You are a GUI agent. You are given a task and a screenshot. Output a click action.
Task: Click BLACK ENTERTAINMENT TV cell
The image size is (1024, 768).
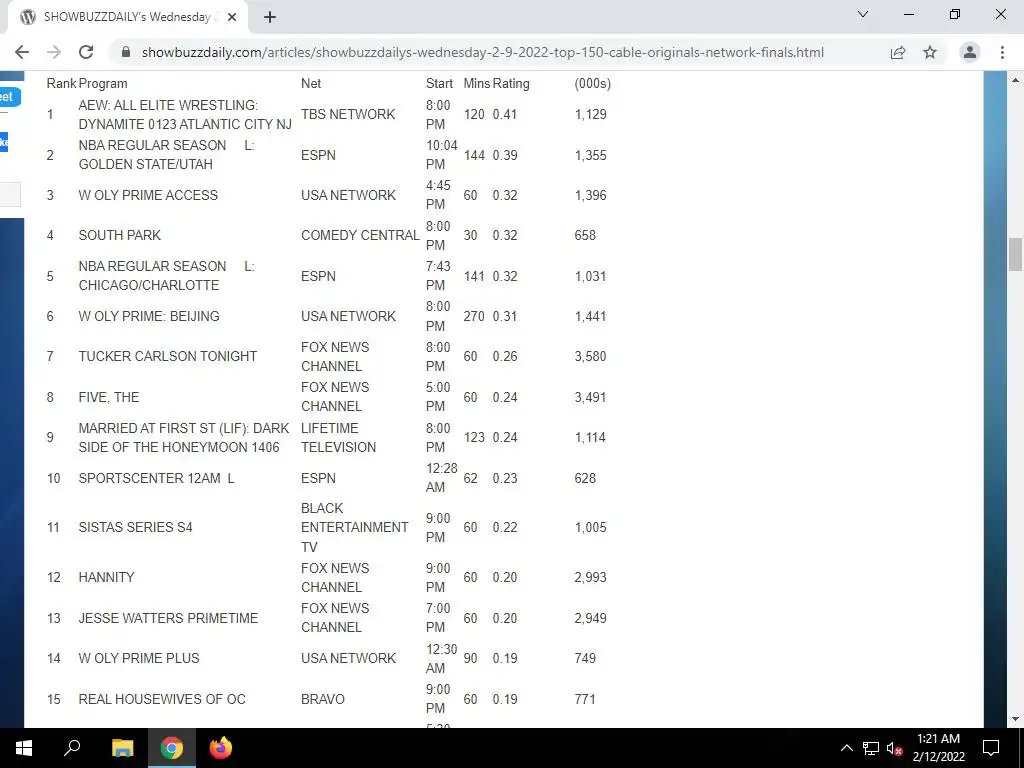tap(355, 527)
